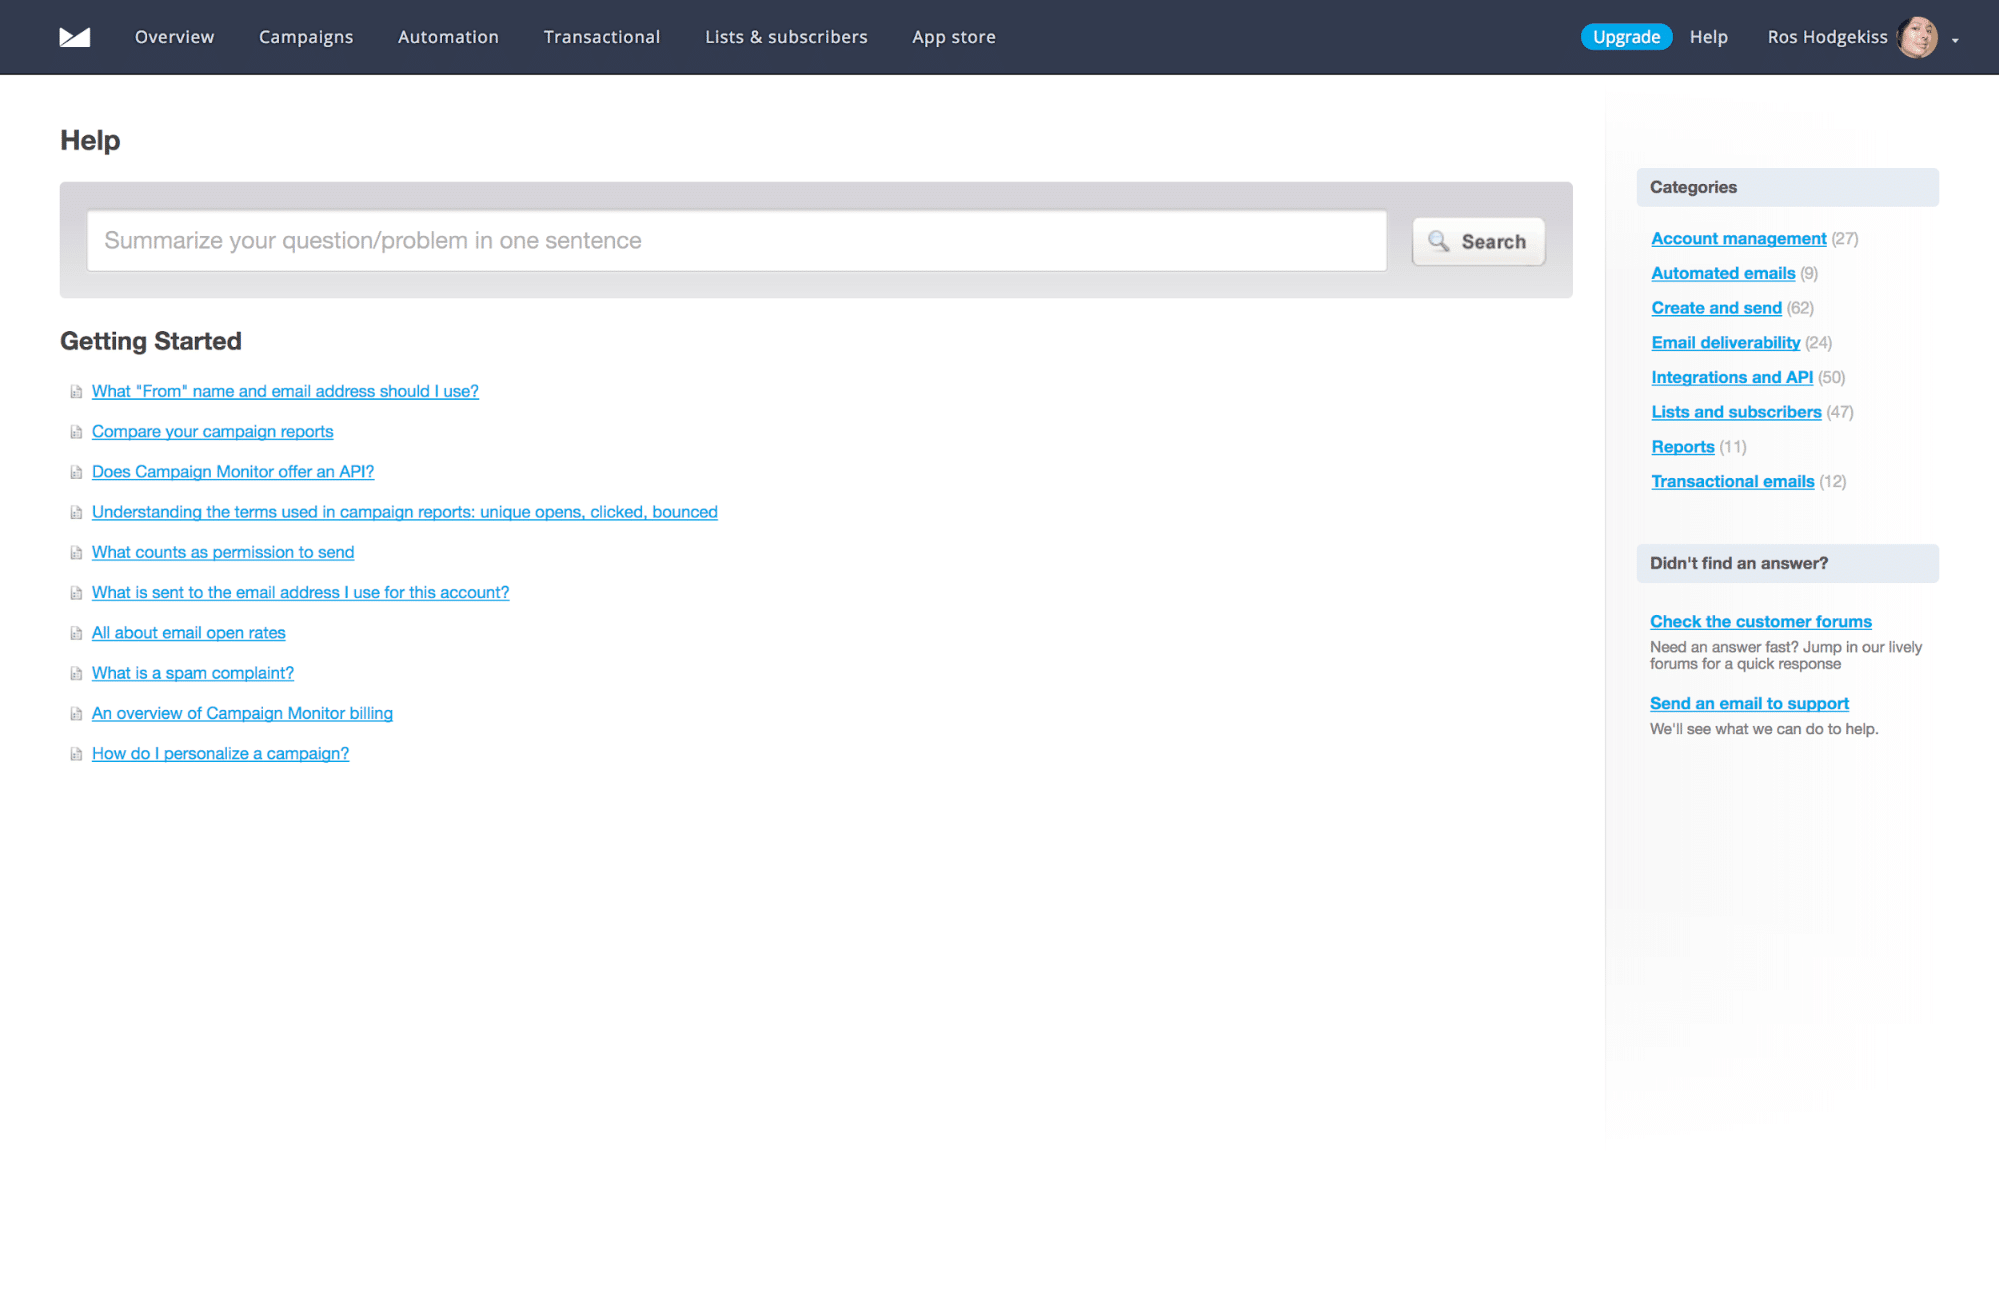This screenshot has height=1298, width=1999.
Task: Click document icon beside 'What is a spam complaint?'
Action: click(76, 674)
